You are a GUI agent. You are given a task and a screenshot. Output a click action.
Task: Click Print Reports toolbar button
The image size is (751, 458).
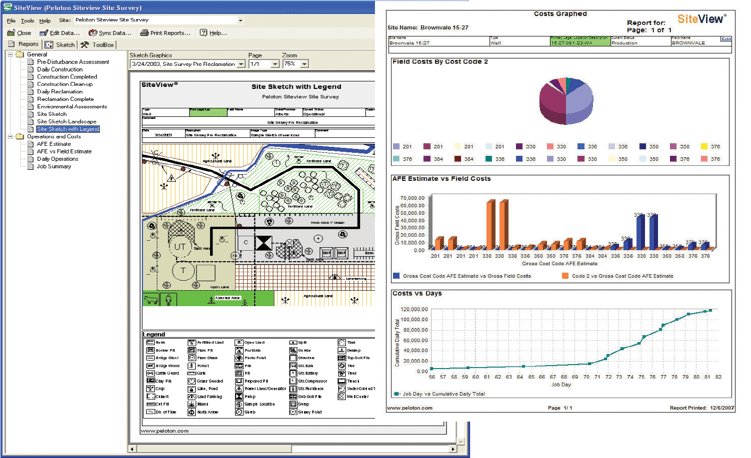click(165, 33)
